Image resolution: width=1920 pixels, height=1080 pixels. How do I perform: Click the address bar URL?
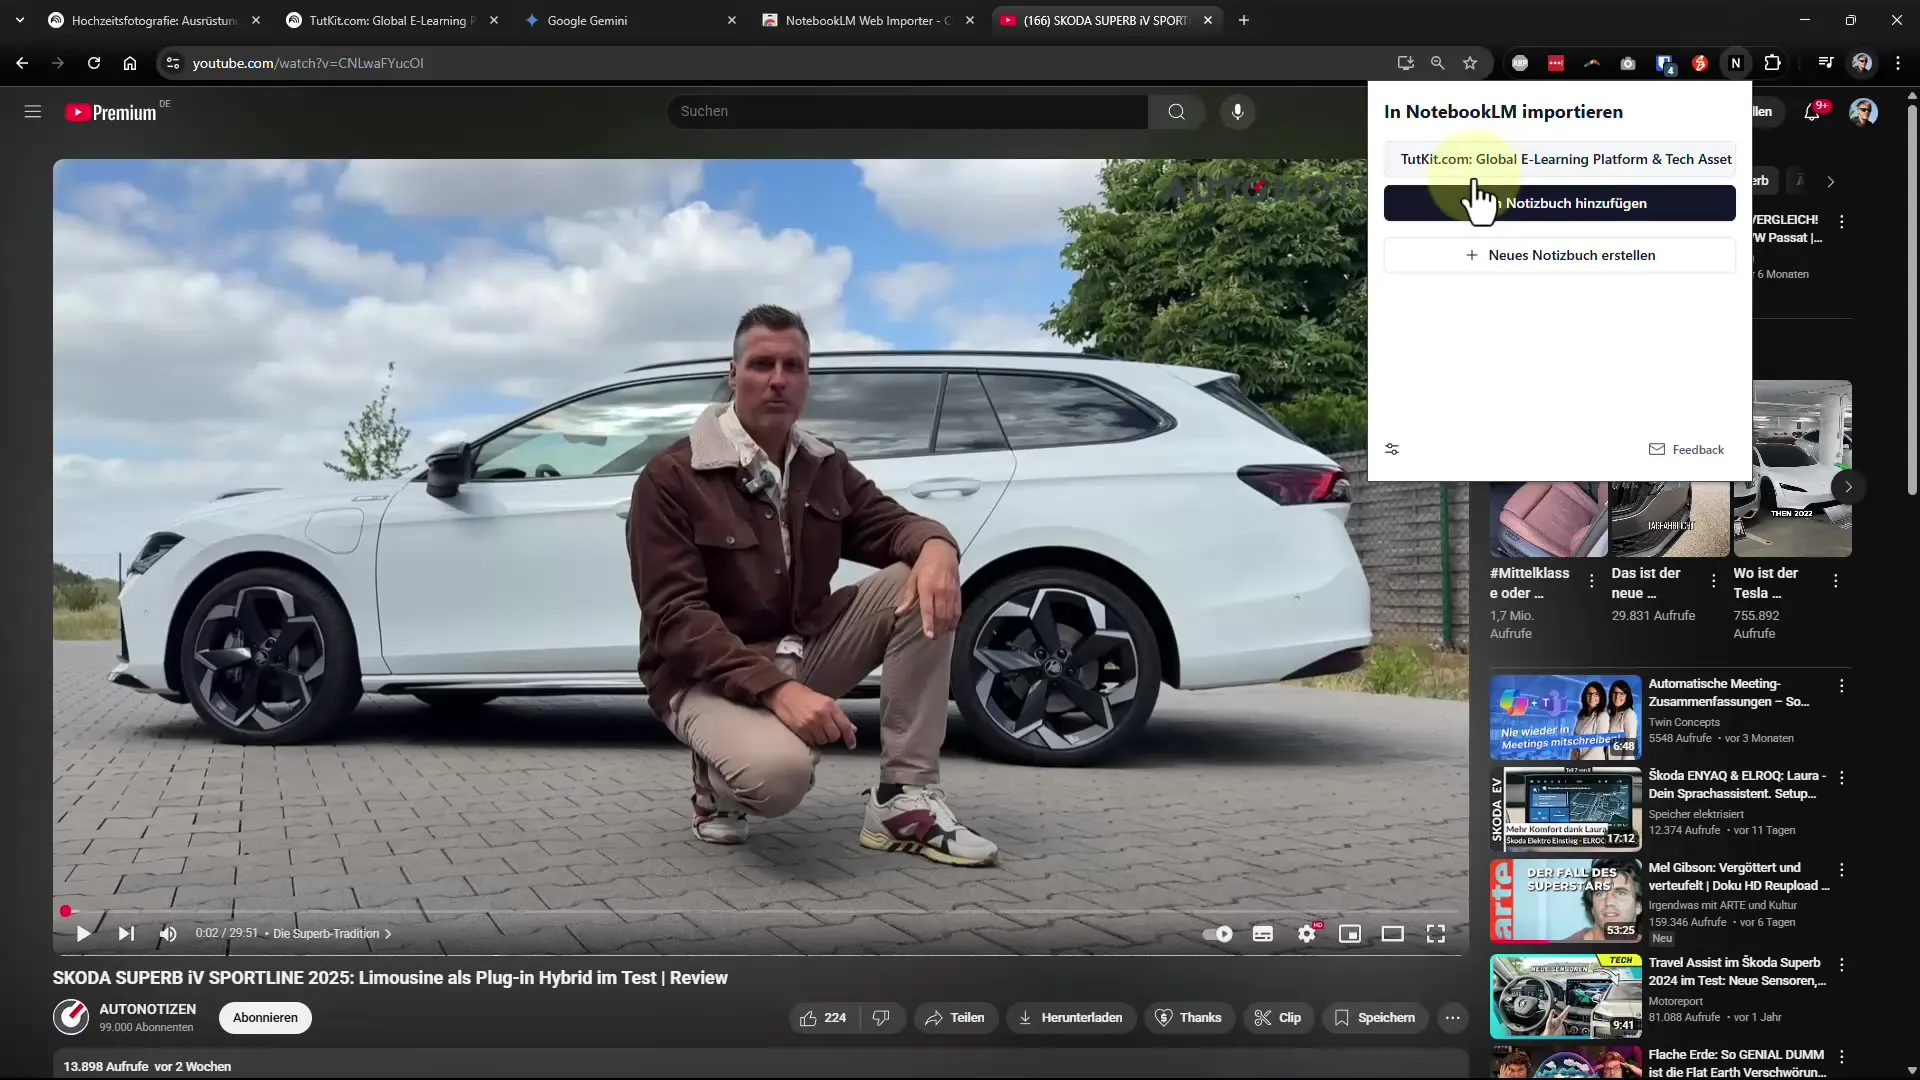point(308,63)
